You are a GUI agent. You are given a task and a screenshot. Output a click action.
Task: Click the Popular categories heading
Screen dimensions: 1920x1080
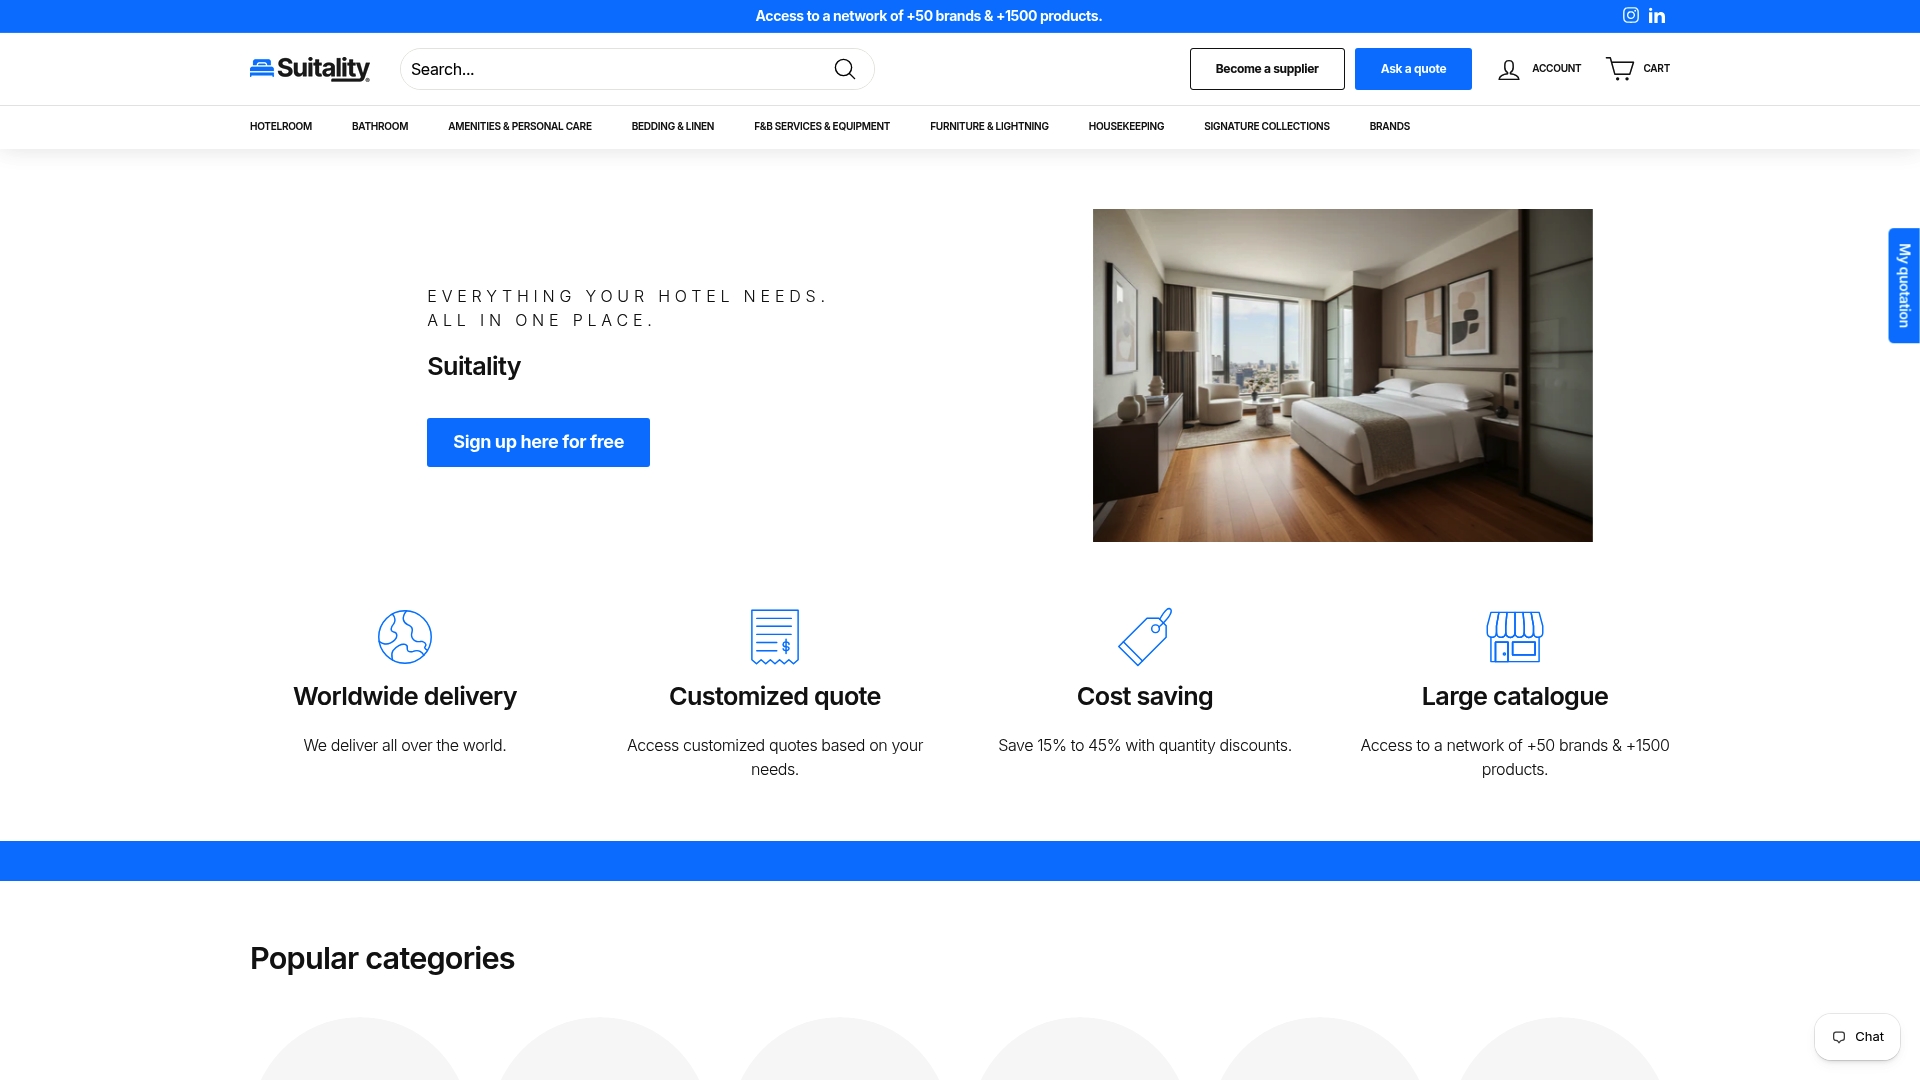point(382,958)
